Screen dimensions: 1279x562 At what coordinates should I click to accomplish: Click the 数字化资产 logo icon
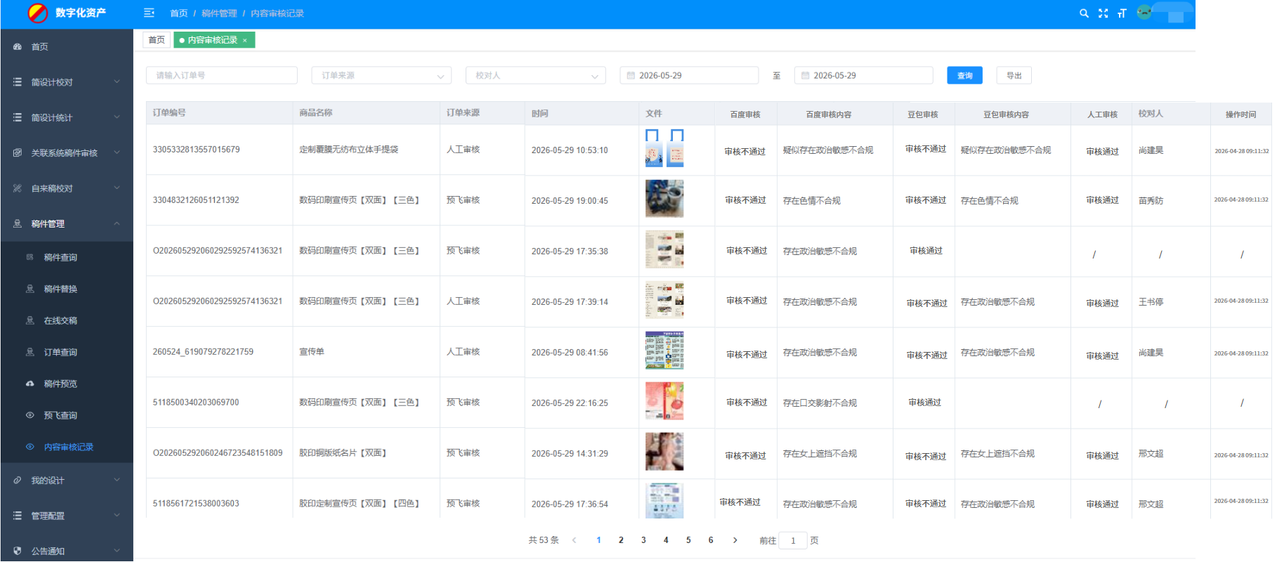38,13
